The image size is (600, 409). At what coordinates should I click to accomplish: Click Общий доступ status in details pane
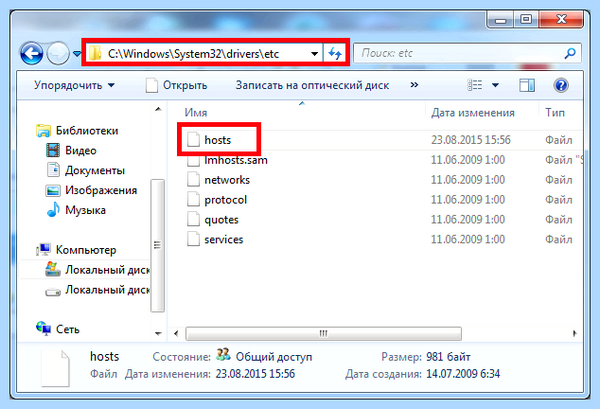[x=274, y=357]
